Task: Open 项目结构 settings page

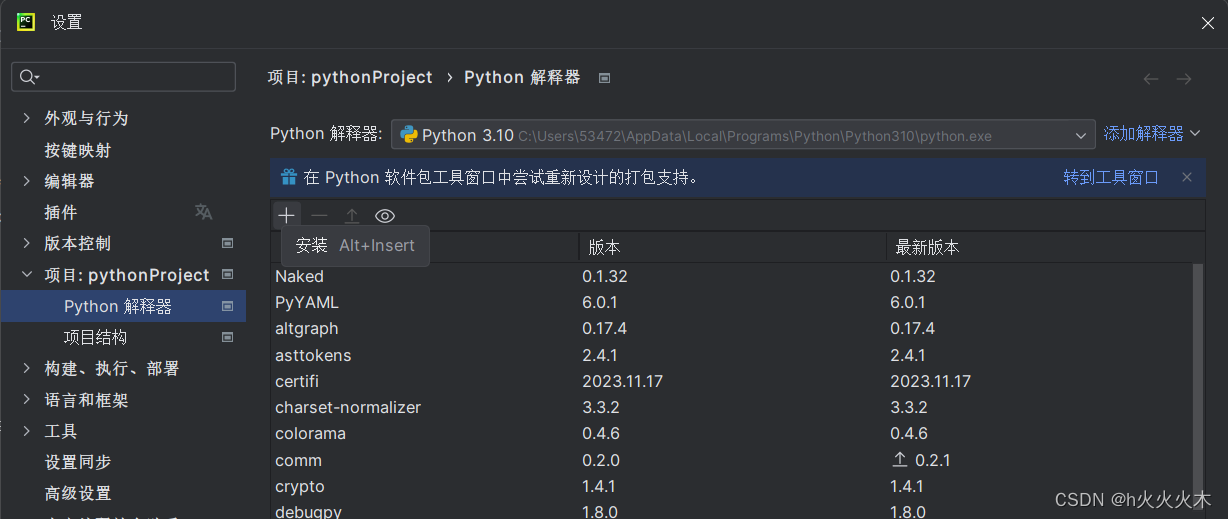Action: (x=95, y=337)
